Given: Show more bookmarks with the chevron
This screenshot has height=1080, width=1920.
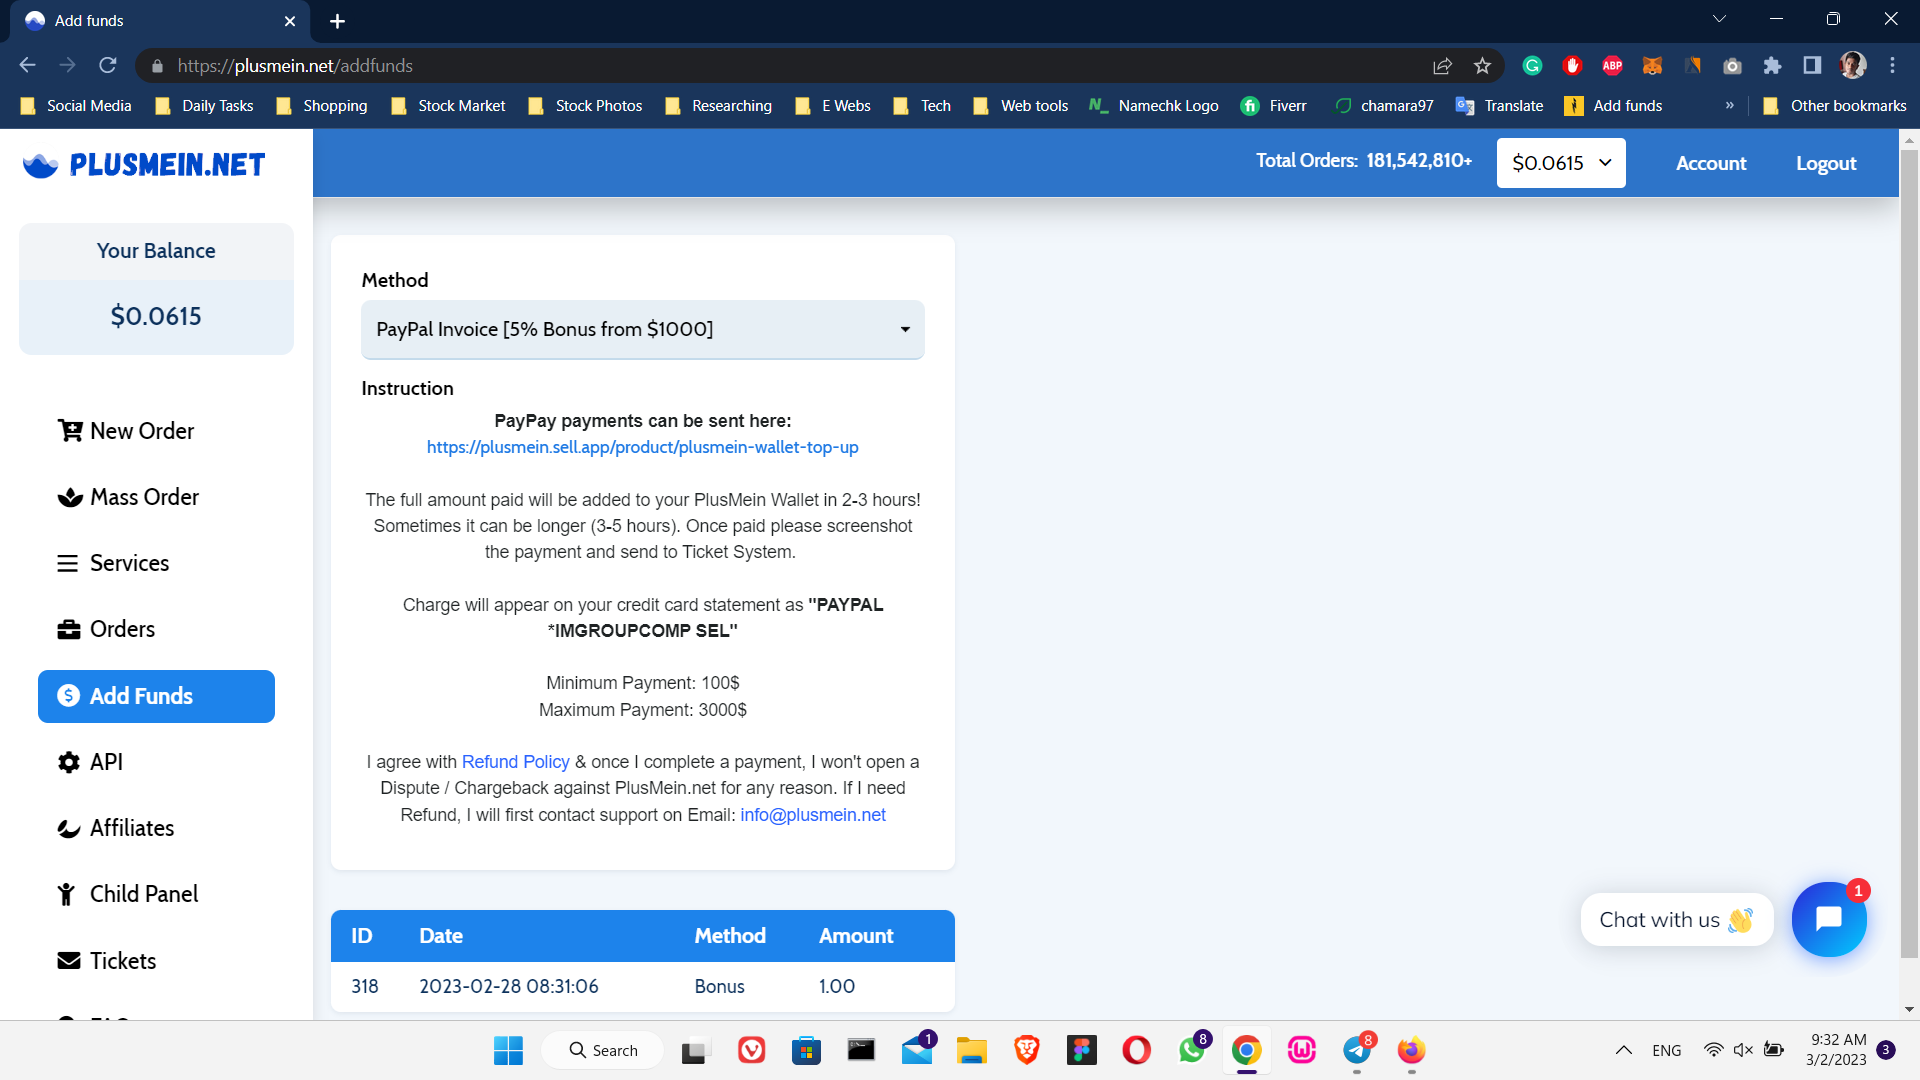Looking at the screenshot, I should pos(1730,105).
